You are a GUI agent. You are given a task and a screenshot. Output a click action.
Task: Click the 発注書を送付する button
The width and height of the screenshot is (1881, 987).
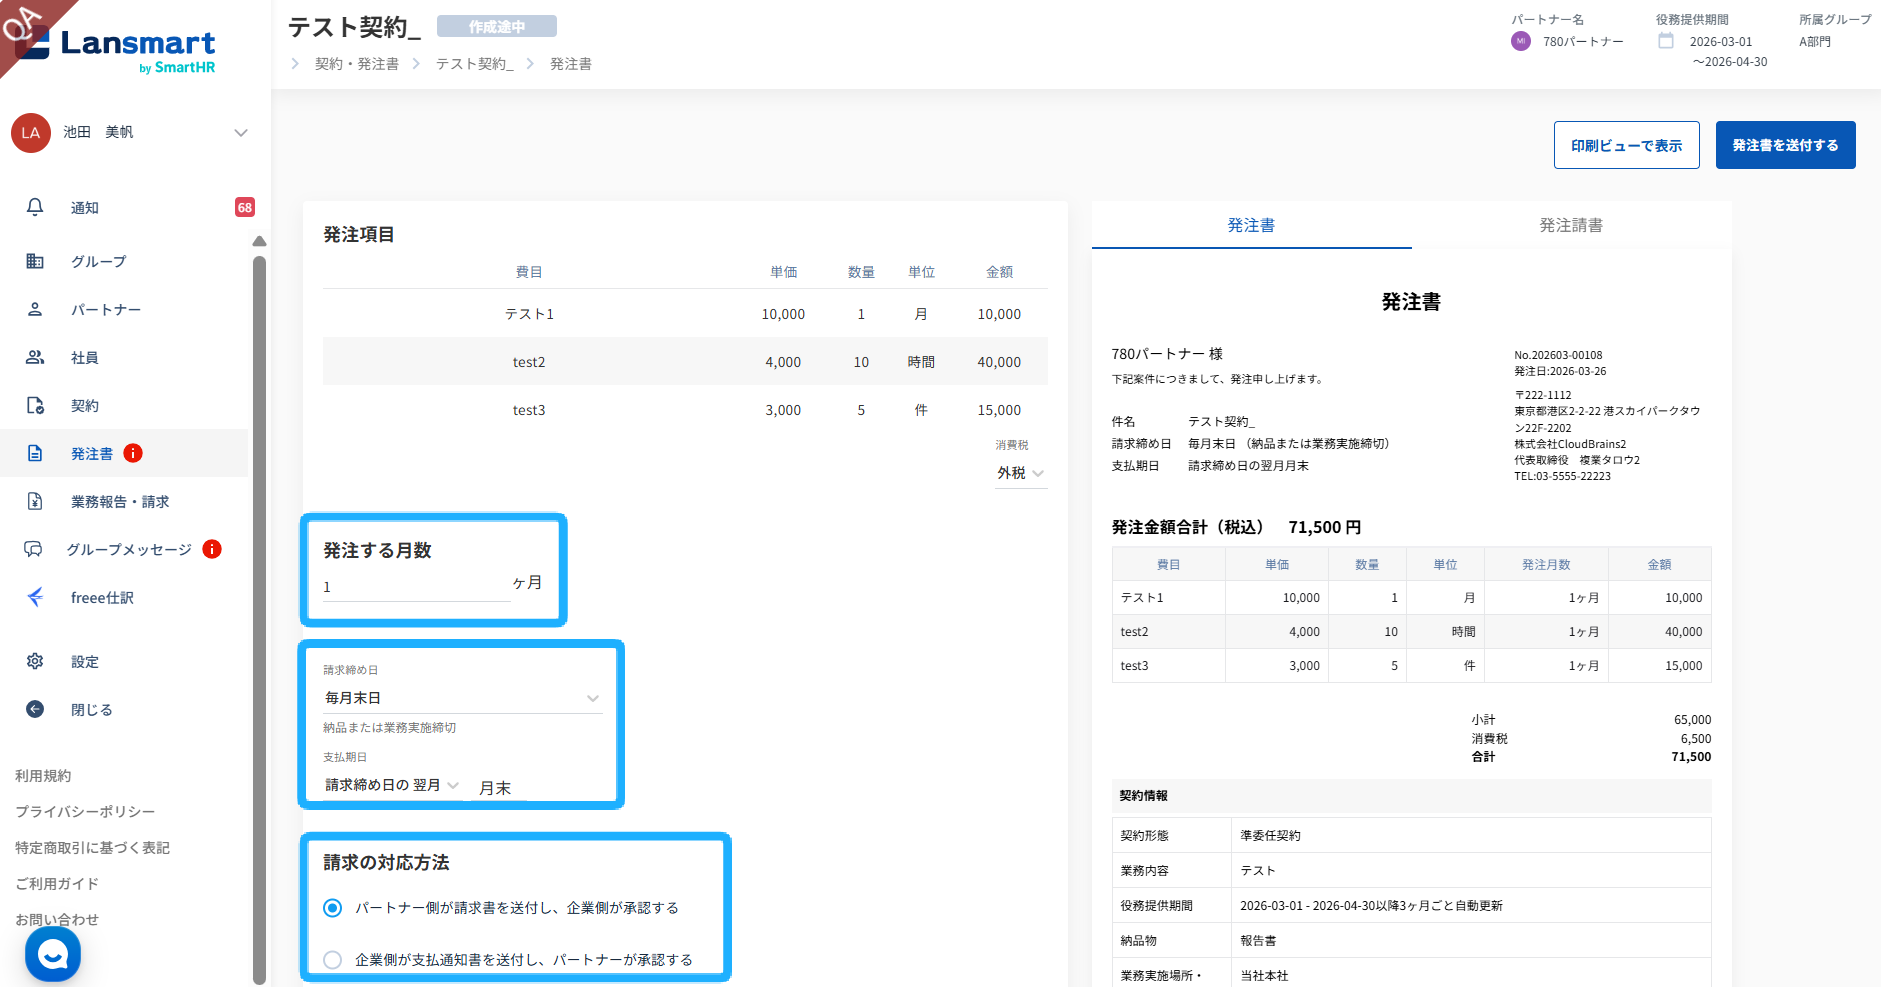(1785, 145)
